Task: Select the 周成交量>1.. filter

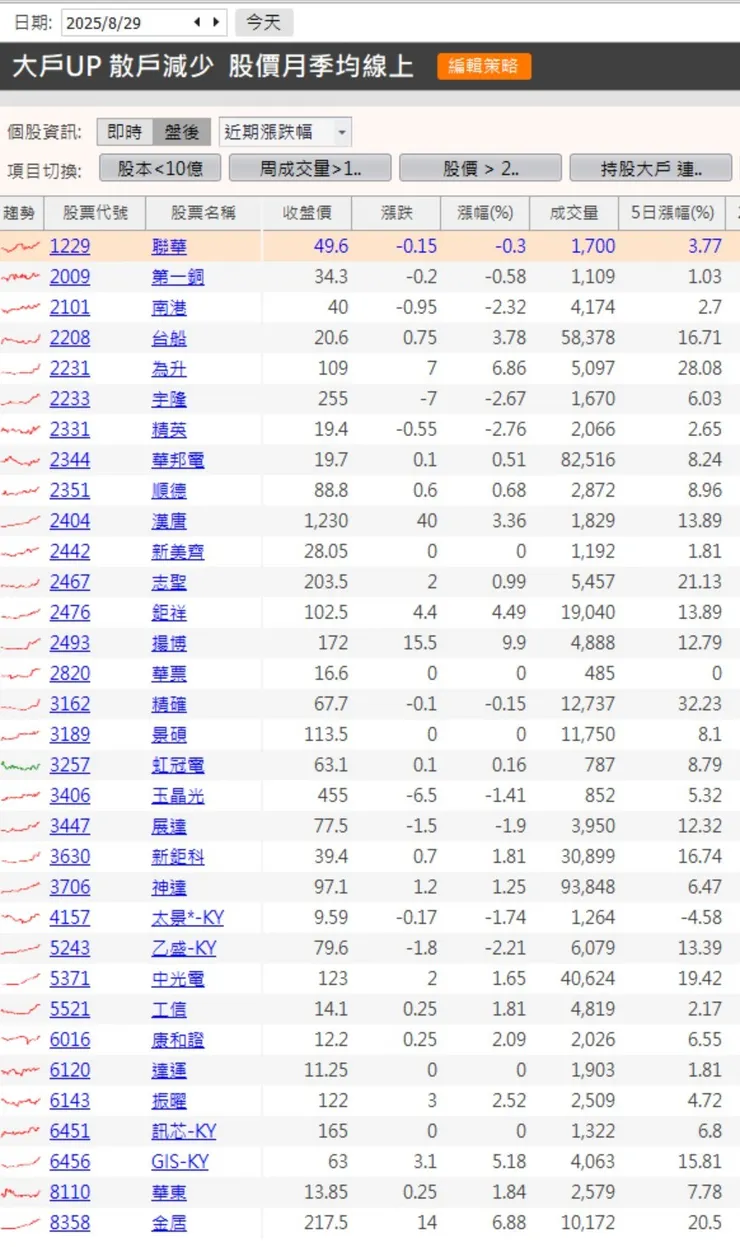Action: coord(310,168)
